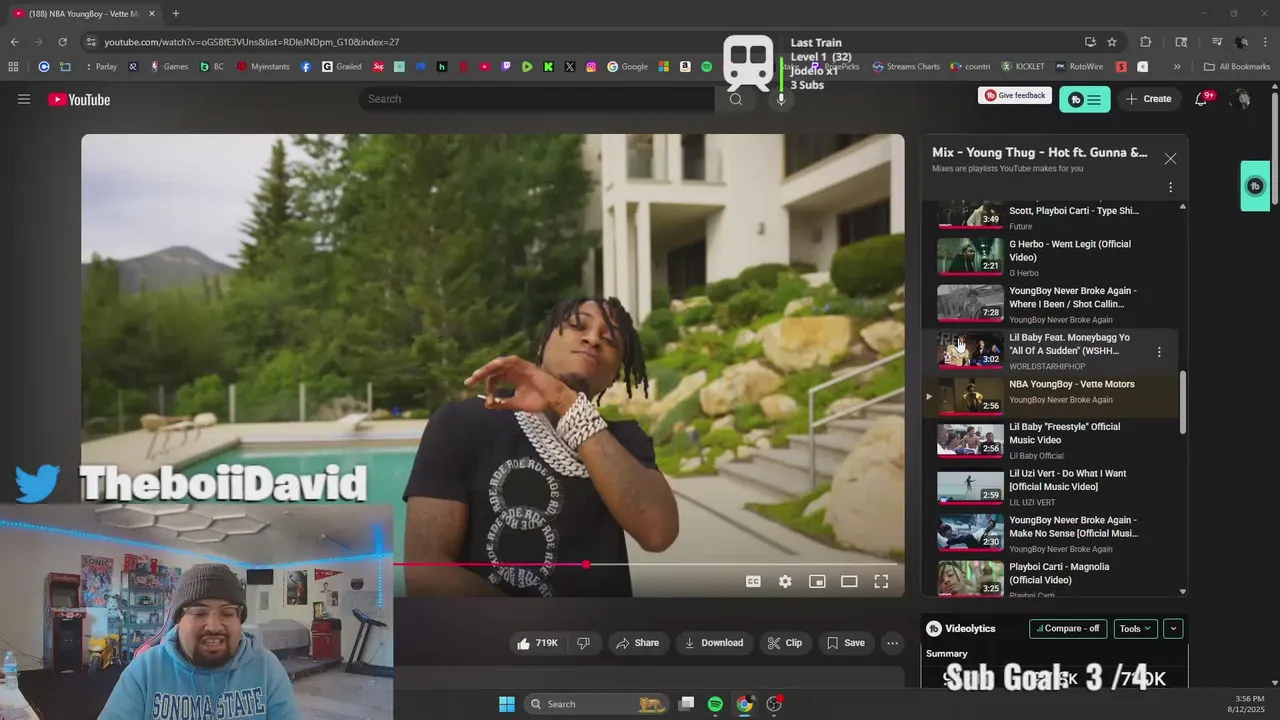This screenshot has height=720, width=1280.
Task: Open Mix playlist options three-dot menu
Action: (x=1170, y=187)
